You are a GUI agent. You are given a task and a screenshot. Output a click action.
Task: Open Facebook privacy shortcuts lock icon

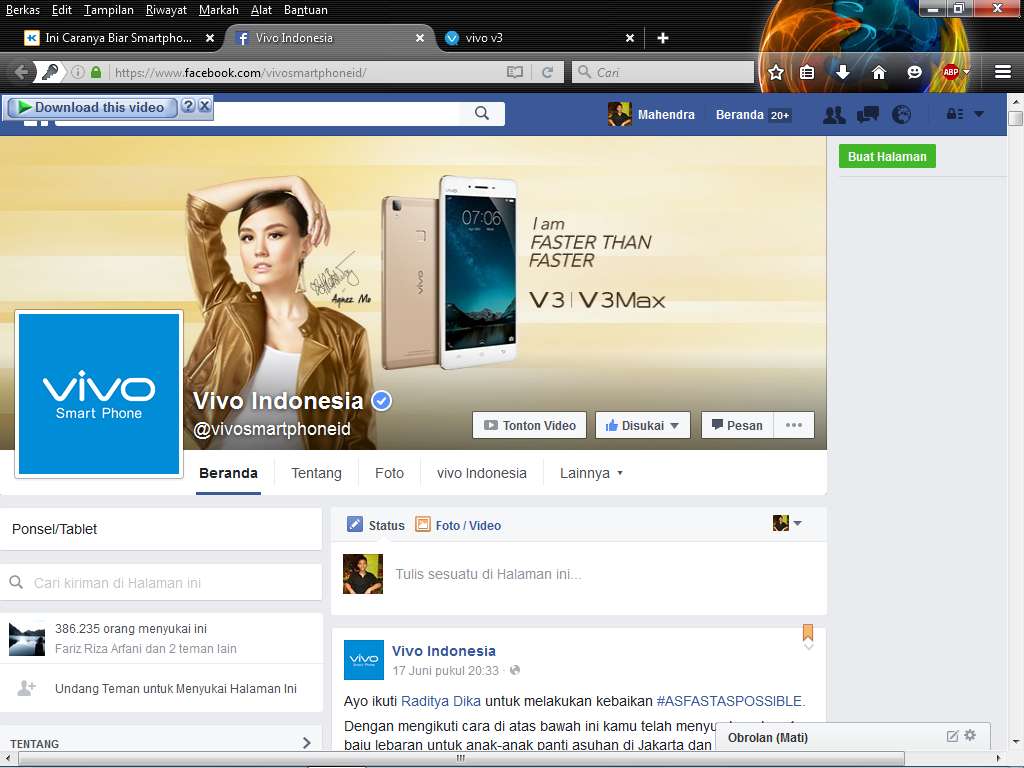[x=955, y=114]
